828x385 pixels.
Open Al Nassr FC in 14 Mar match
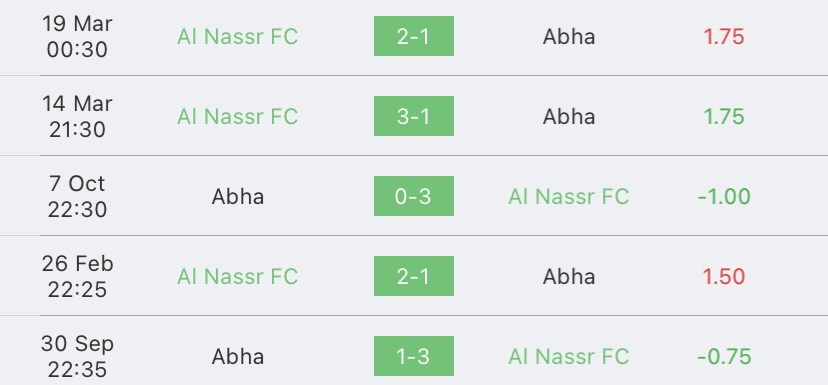tap(238, 116)
